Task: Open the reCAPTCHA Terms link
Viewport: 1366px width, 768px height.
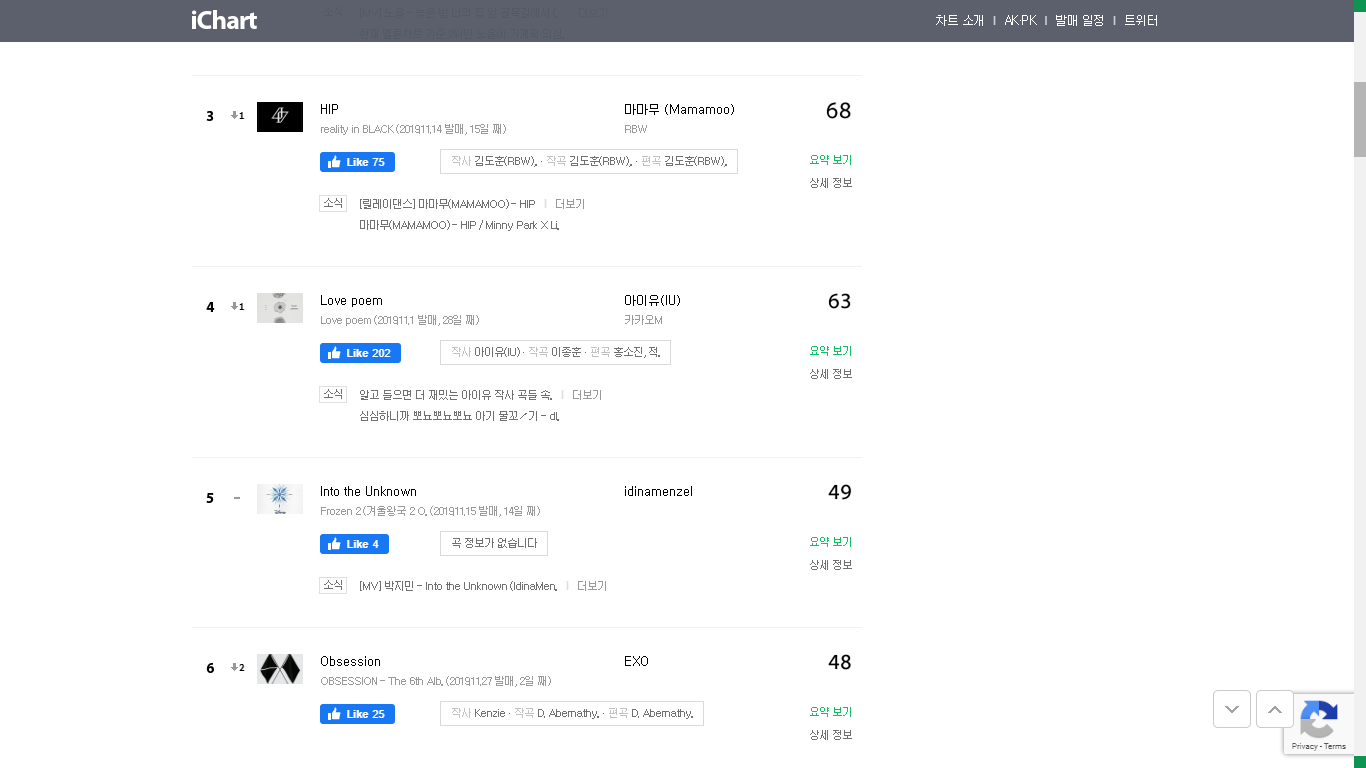Action: [x=1335, y=747]
